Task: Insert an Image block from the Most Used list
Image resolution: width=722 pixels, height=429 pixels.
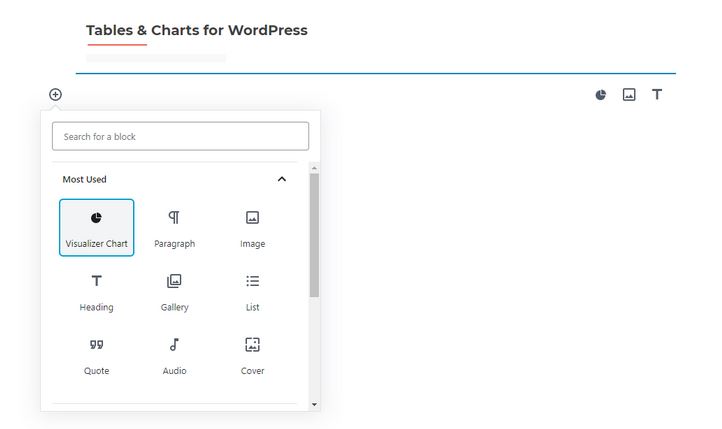Action: click(x=252, y=227)
